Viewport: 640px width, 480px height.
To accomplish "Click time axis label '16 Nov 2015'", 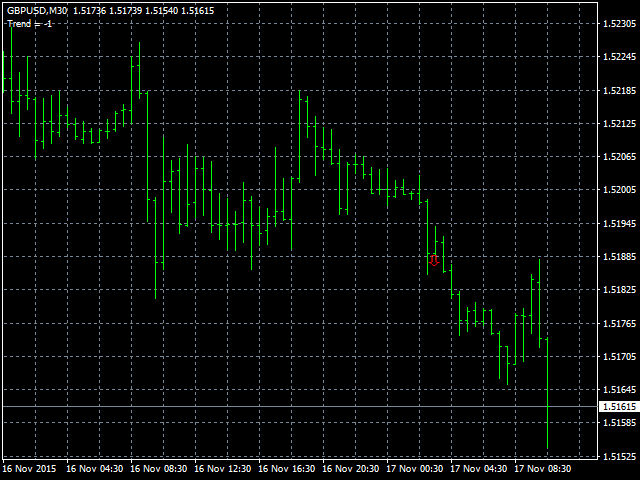I will pyautogui.click(x=29, y=469).
